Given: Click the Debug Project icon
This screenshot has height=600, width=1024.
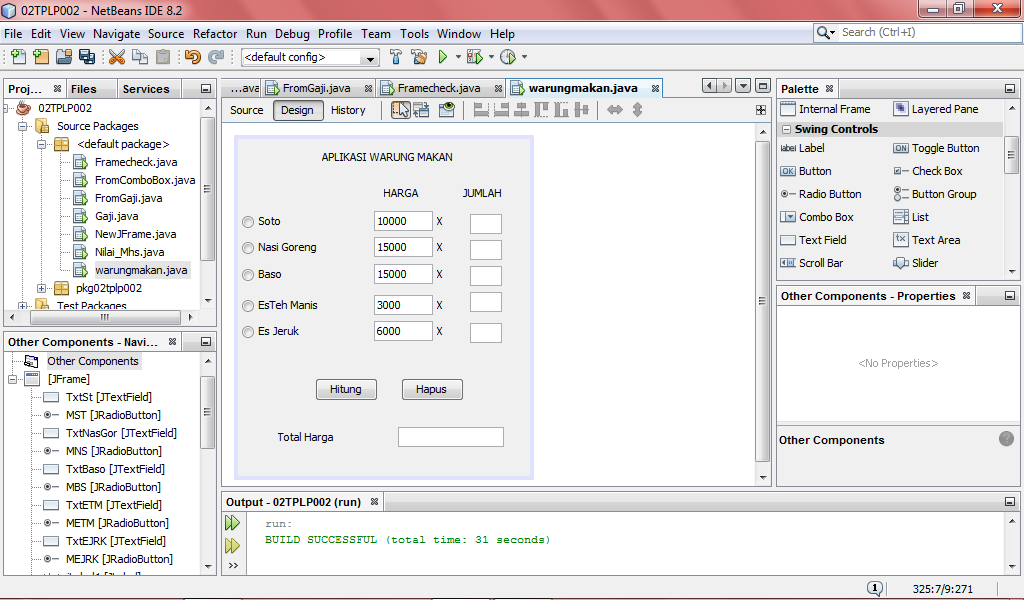Looking at the screenshot, I should point(475,57).
